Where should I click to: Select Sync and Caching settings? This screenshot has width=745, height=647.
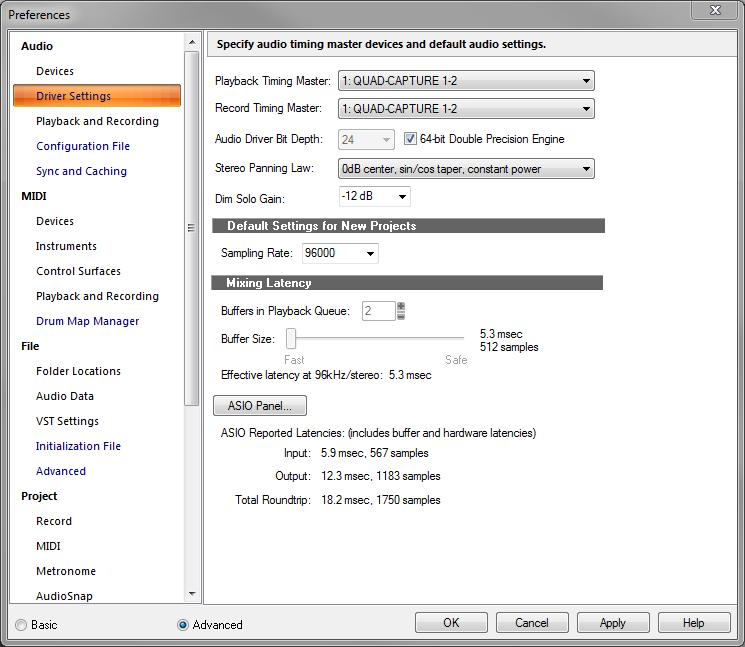[81, 171]
